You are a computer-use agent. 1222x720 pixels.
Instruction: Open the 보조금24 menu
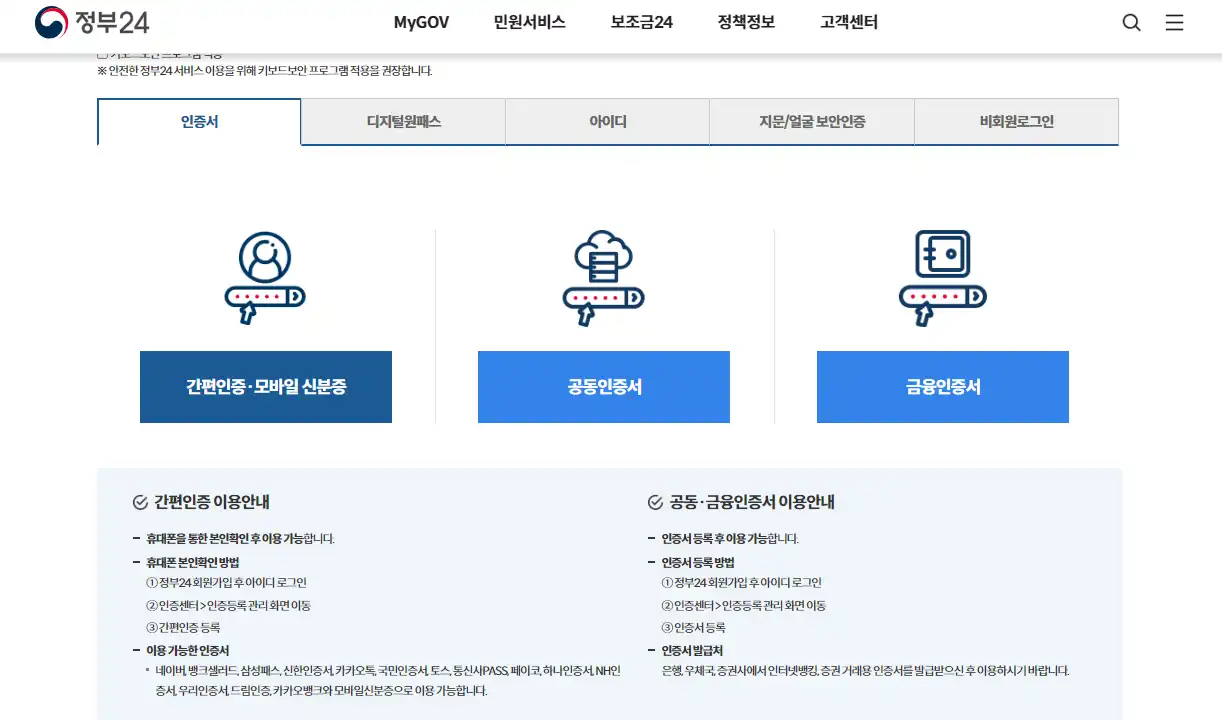click(x=640, y=21)
